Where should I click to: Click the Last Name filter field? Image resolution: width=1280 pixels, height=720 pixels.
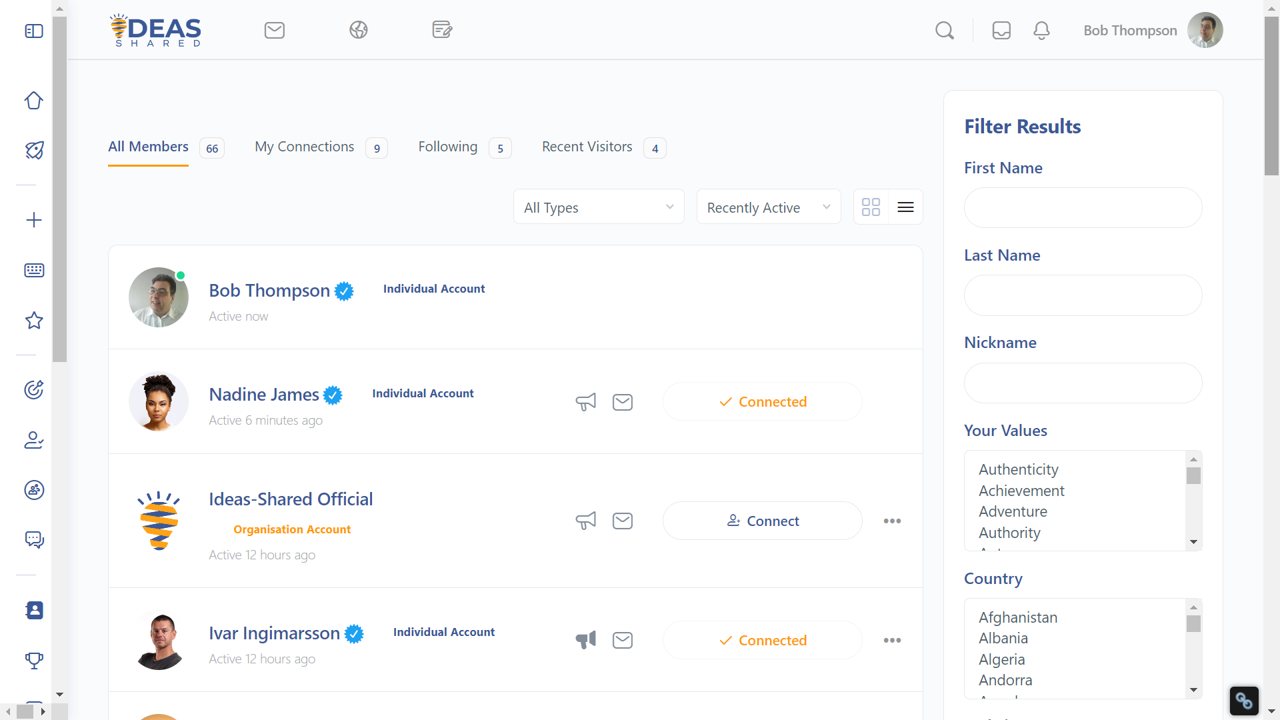click(x=1083, y=295)
